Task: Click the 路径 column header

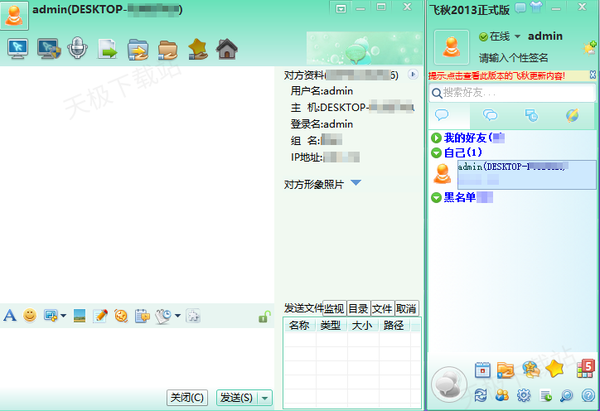Action: (x=394, y=326)
